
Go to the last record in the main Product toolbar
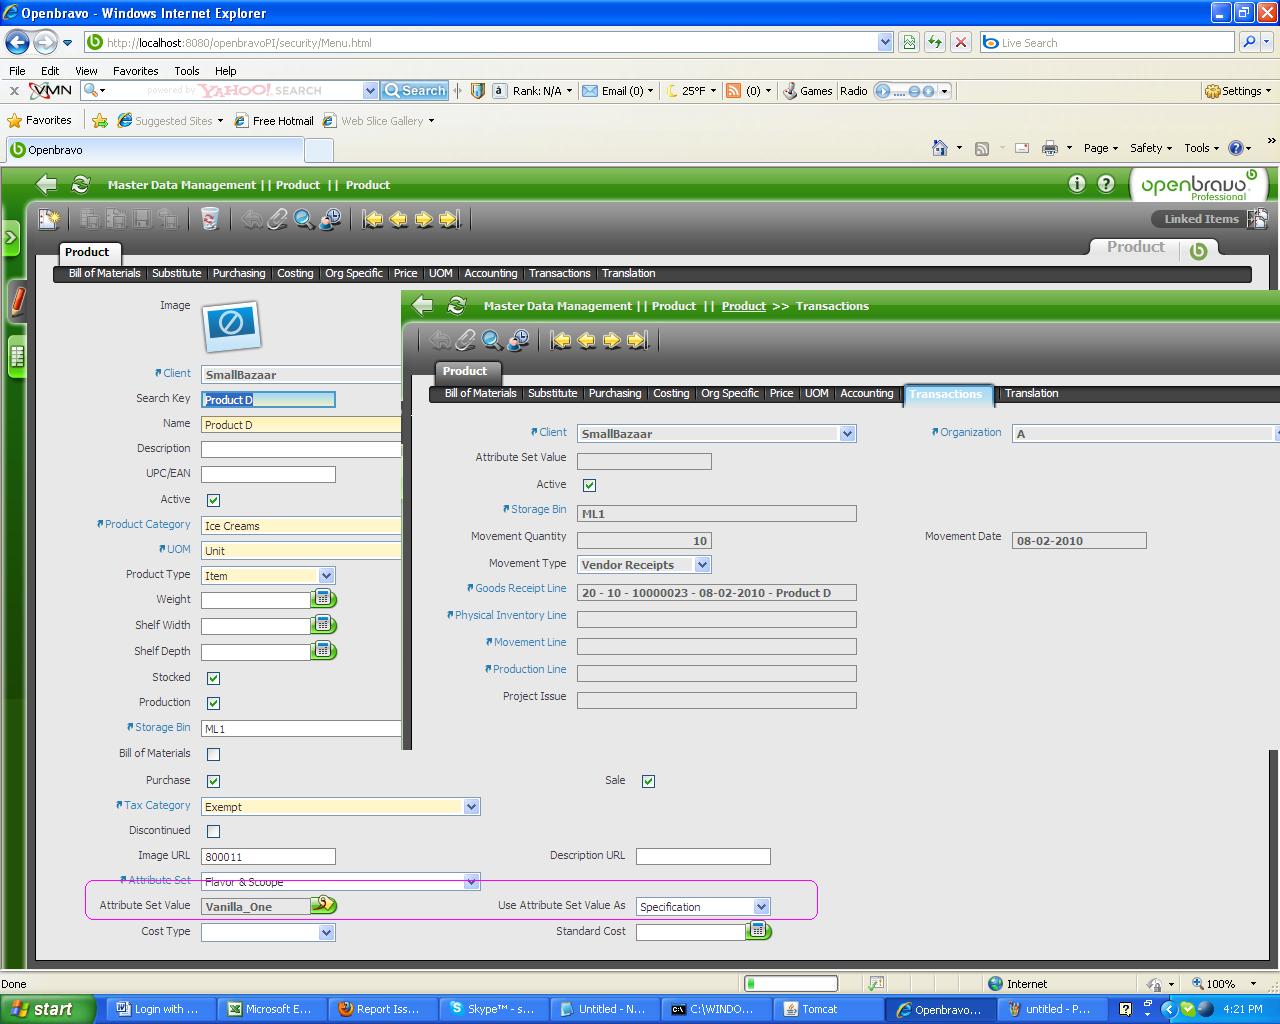[449, 219]
